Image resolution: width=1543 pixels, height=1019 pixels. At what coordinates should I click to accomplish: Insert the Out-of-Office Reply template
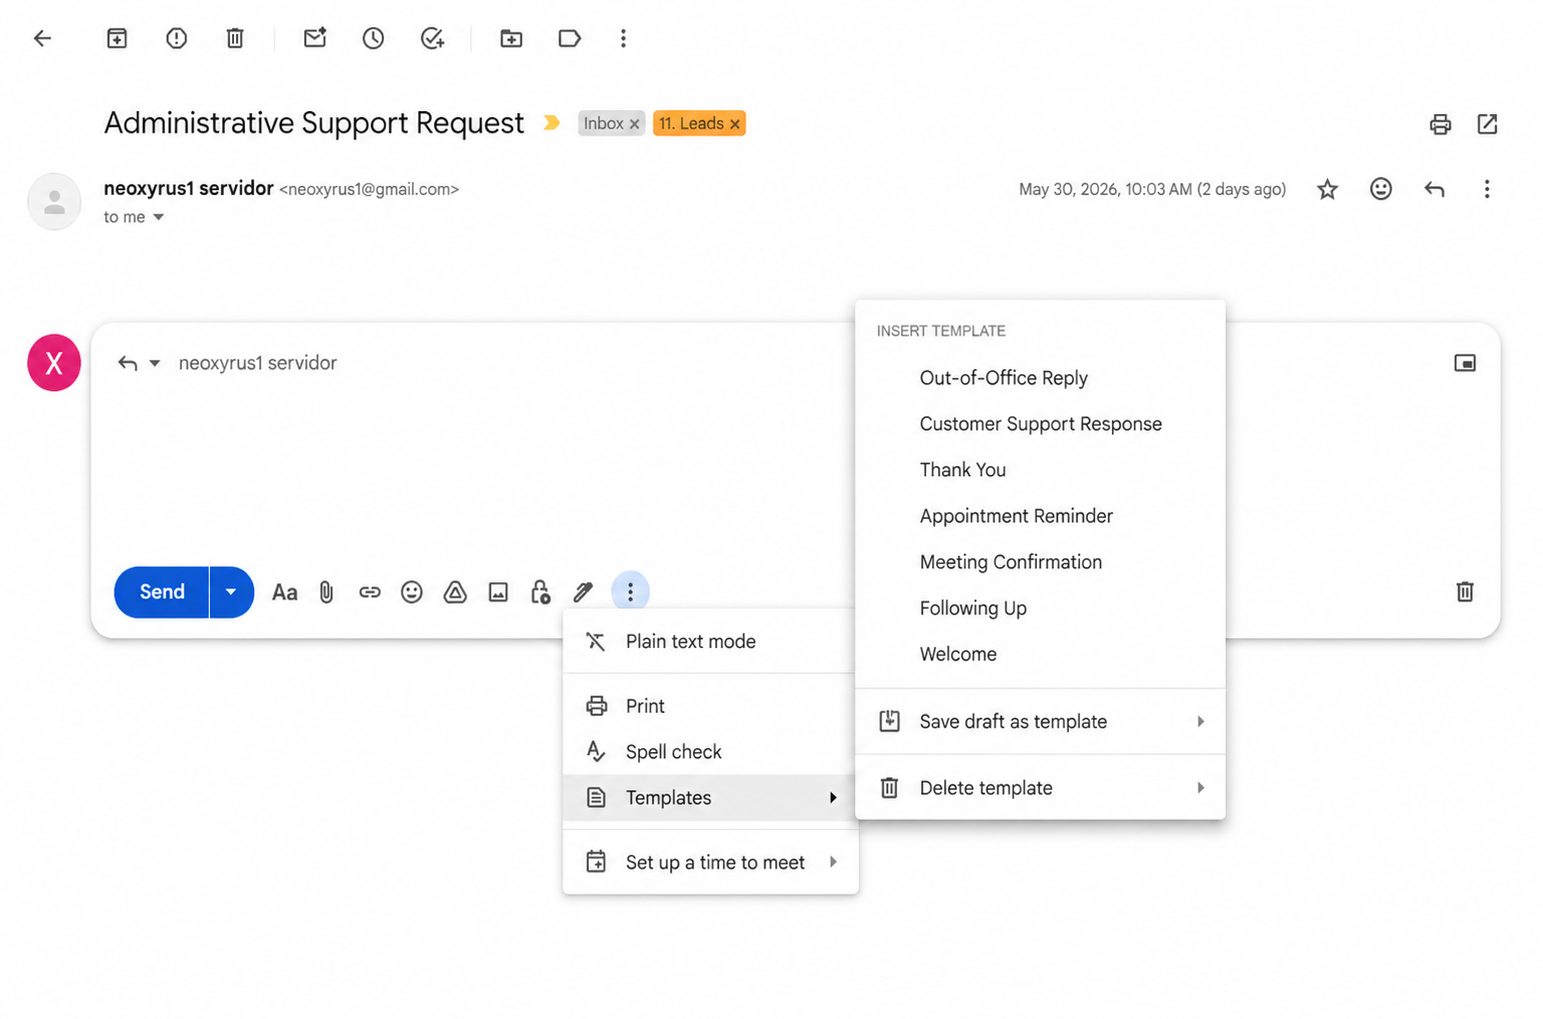pos(1040,378)
